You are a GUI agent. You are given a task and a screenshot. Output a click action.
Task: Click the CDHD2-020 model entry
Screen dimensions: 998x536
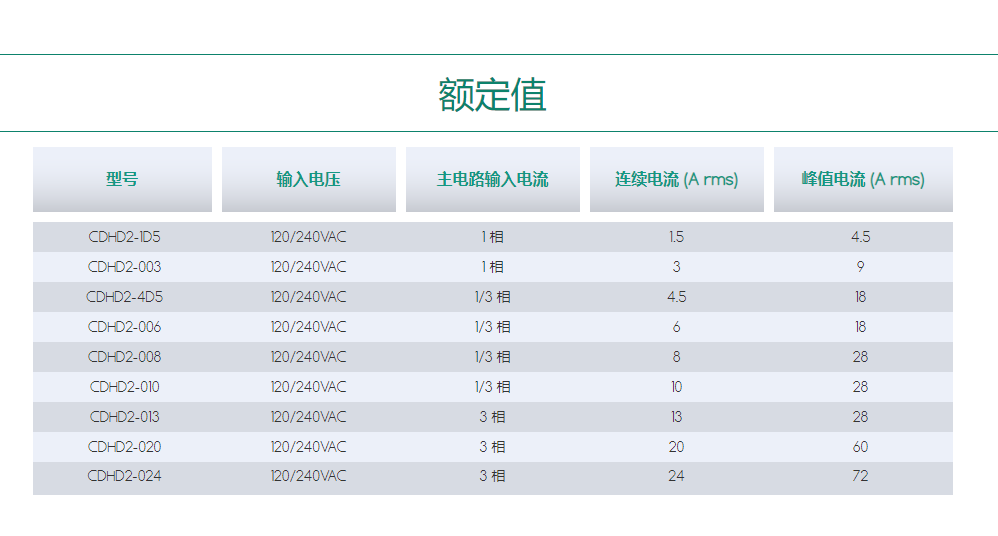coord(124,447)
